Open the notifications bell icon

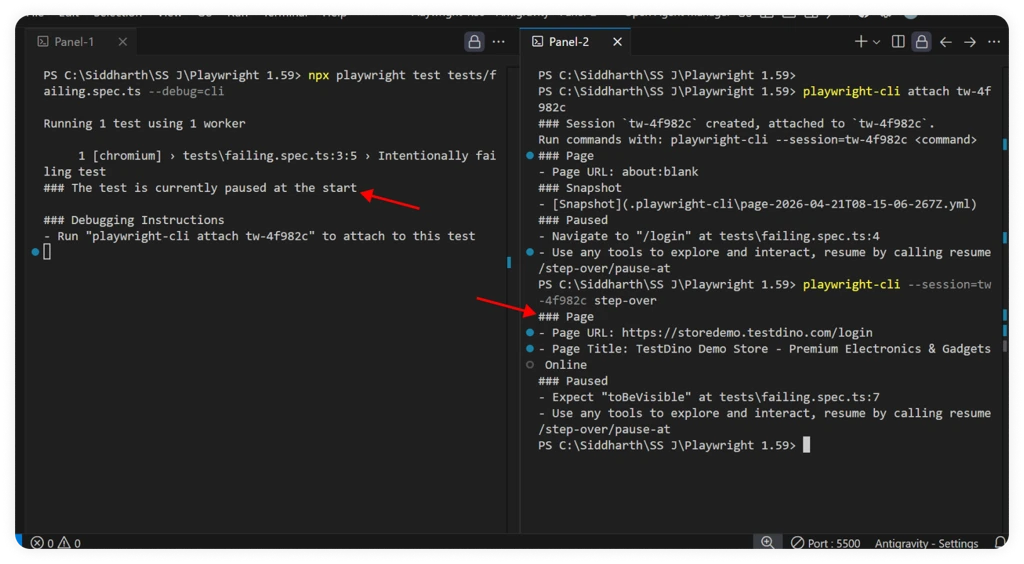(x=1000, y=543)
